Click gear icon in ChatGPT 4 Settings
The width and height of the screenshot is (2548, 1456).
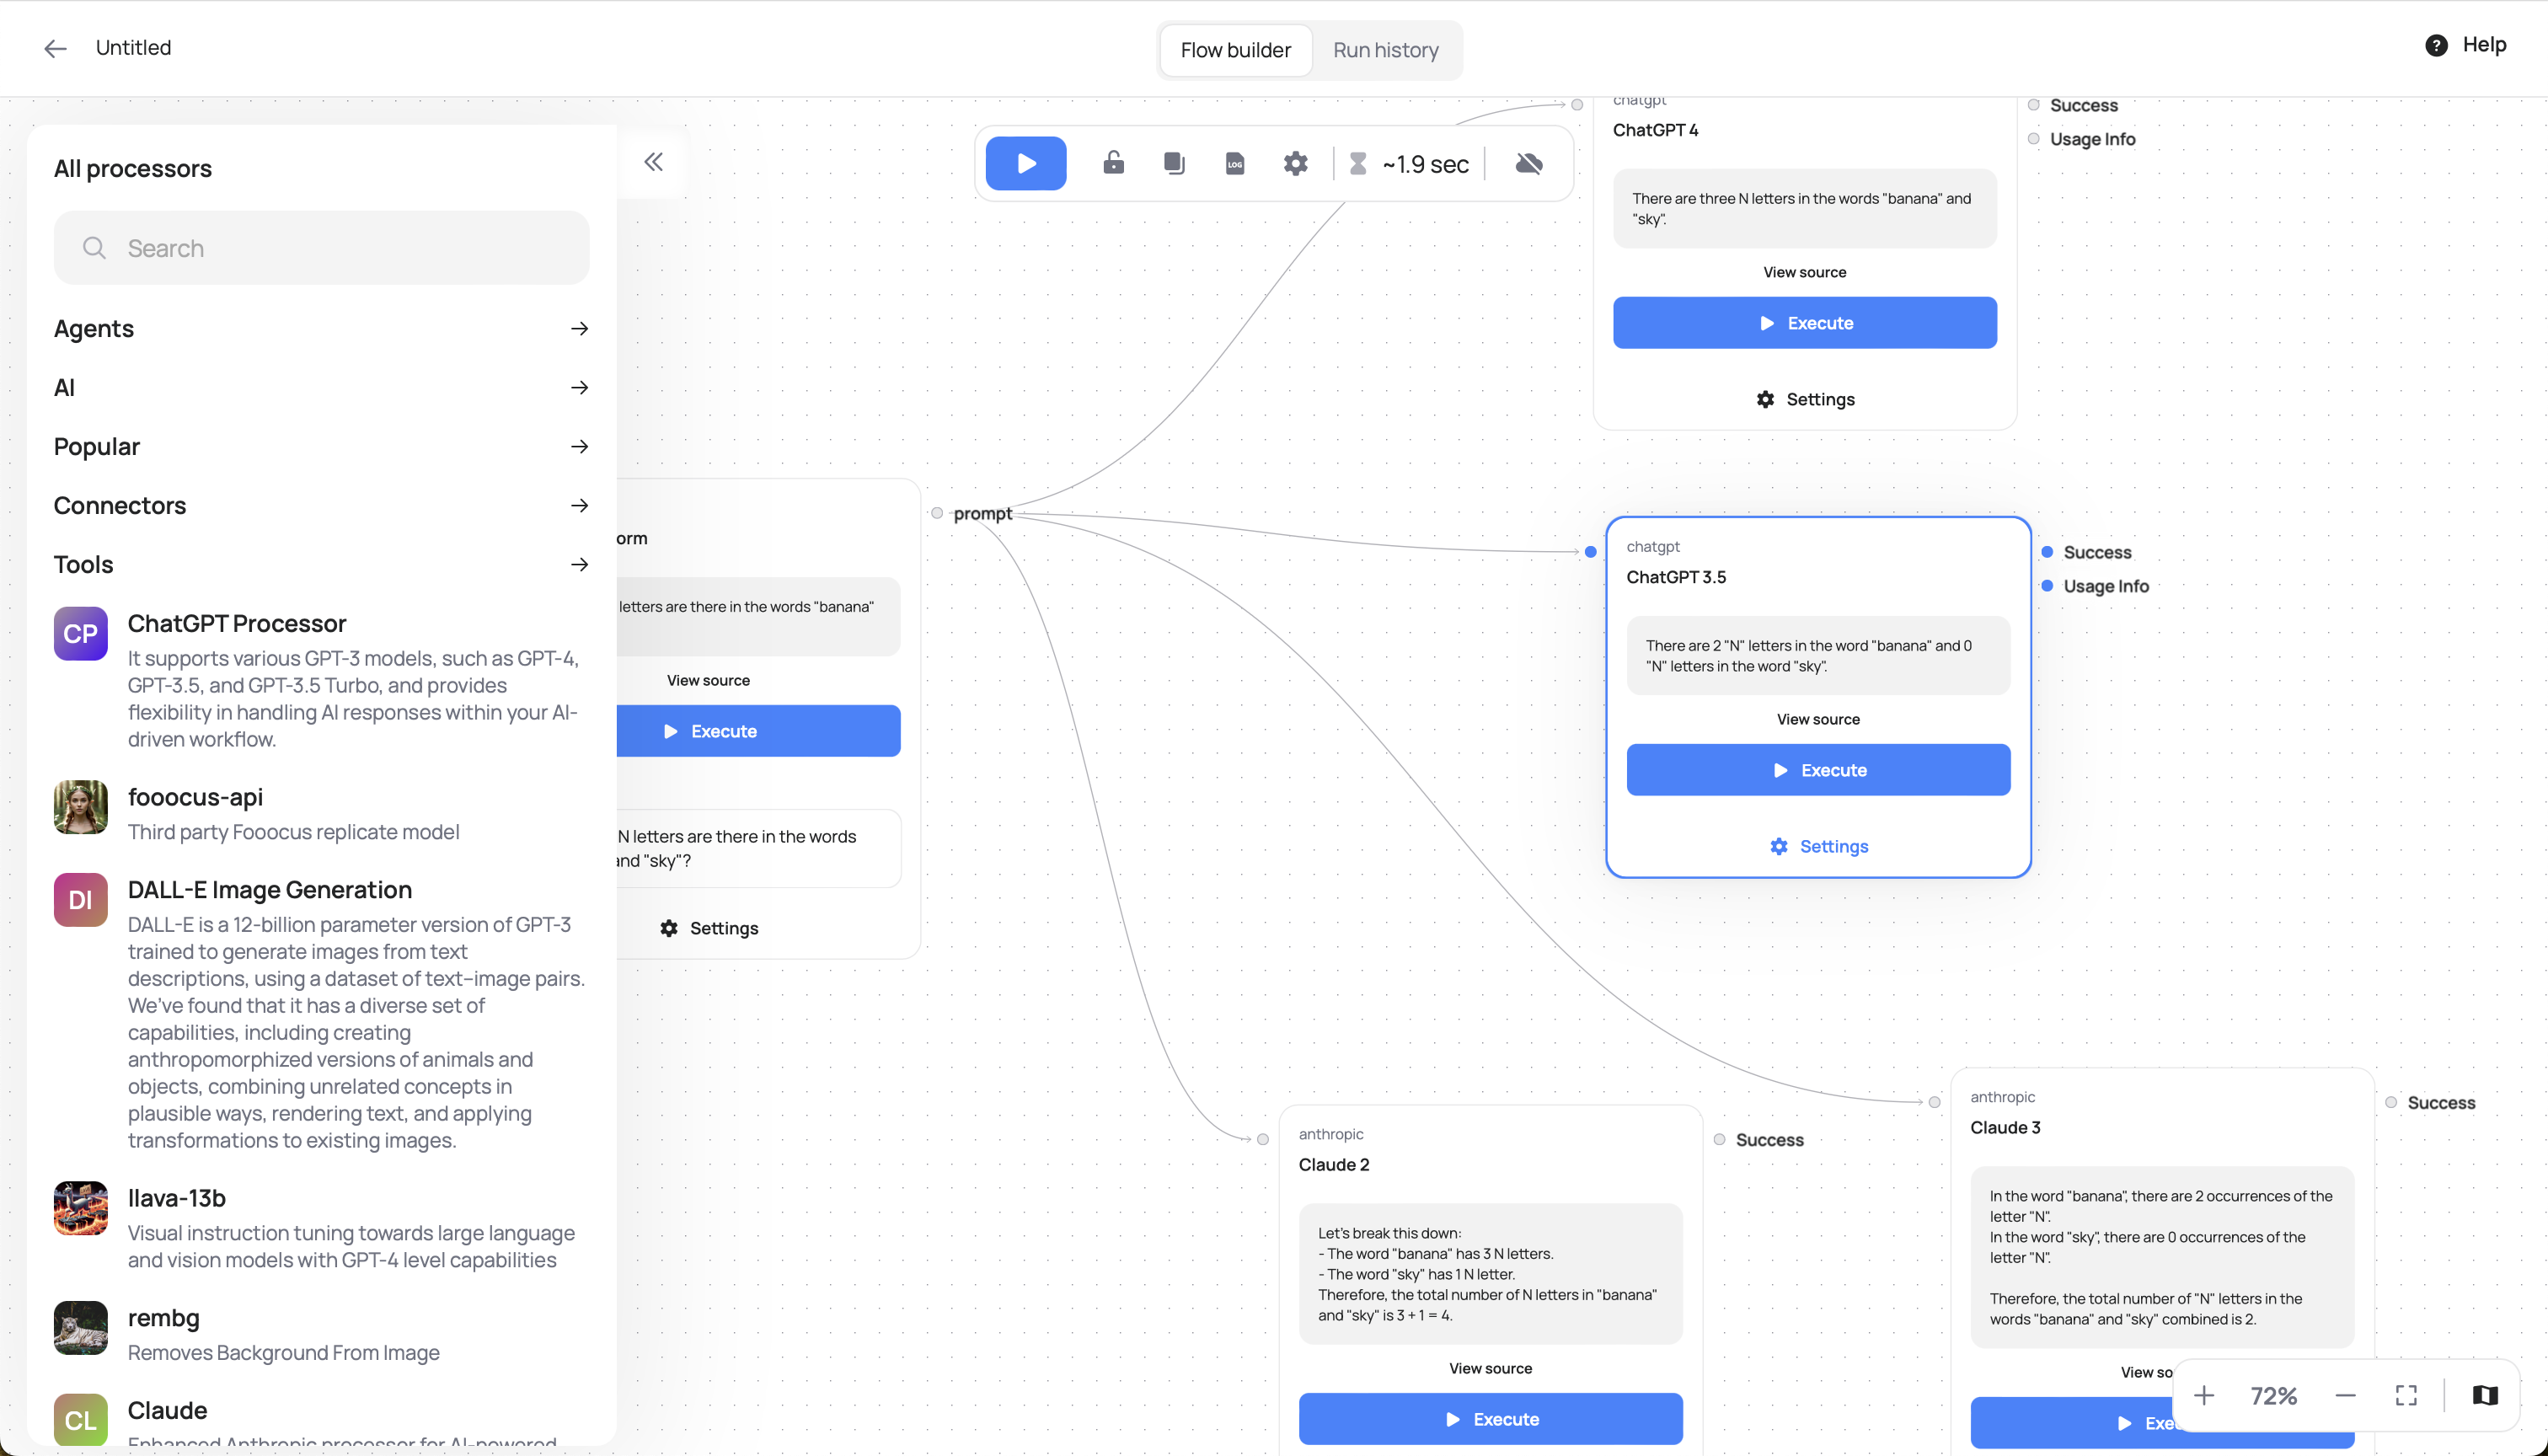(1766, 399)
